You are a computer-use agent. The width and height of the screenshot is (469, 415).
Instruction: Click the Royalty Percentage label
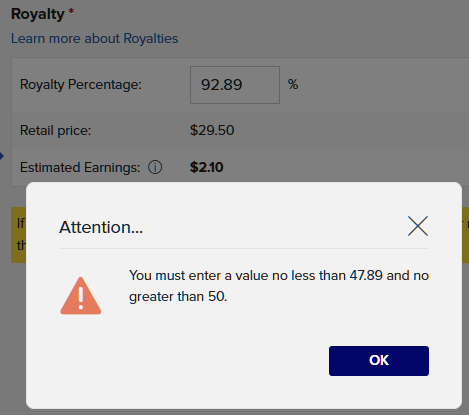coord(81,85)
